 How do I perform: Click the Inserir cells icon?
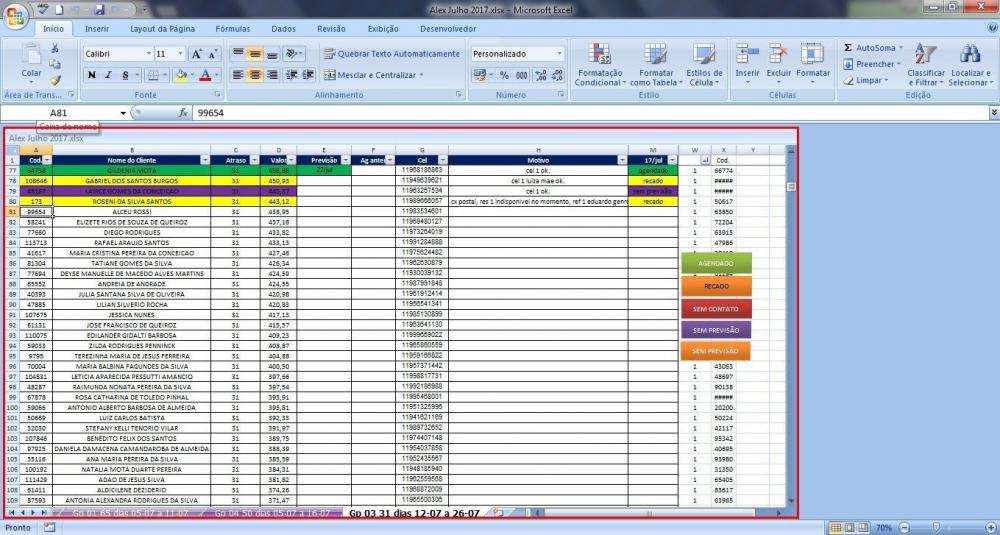click(x=747, y=54)
